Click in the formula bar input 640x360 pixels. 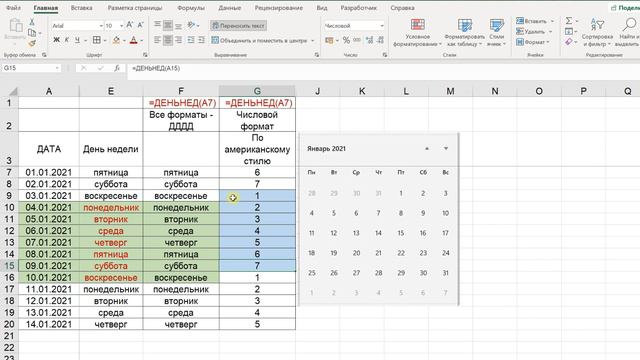point(384,68)
